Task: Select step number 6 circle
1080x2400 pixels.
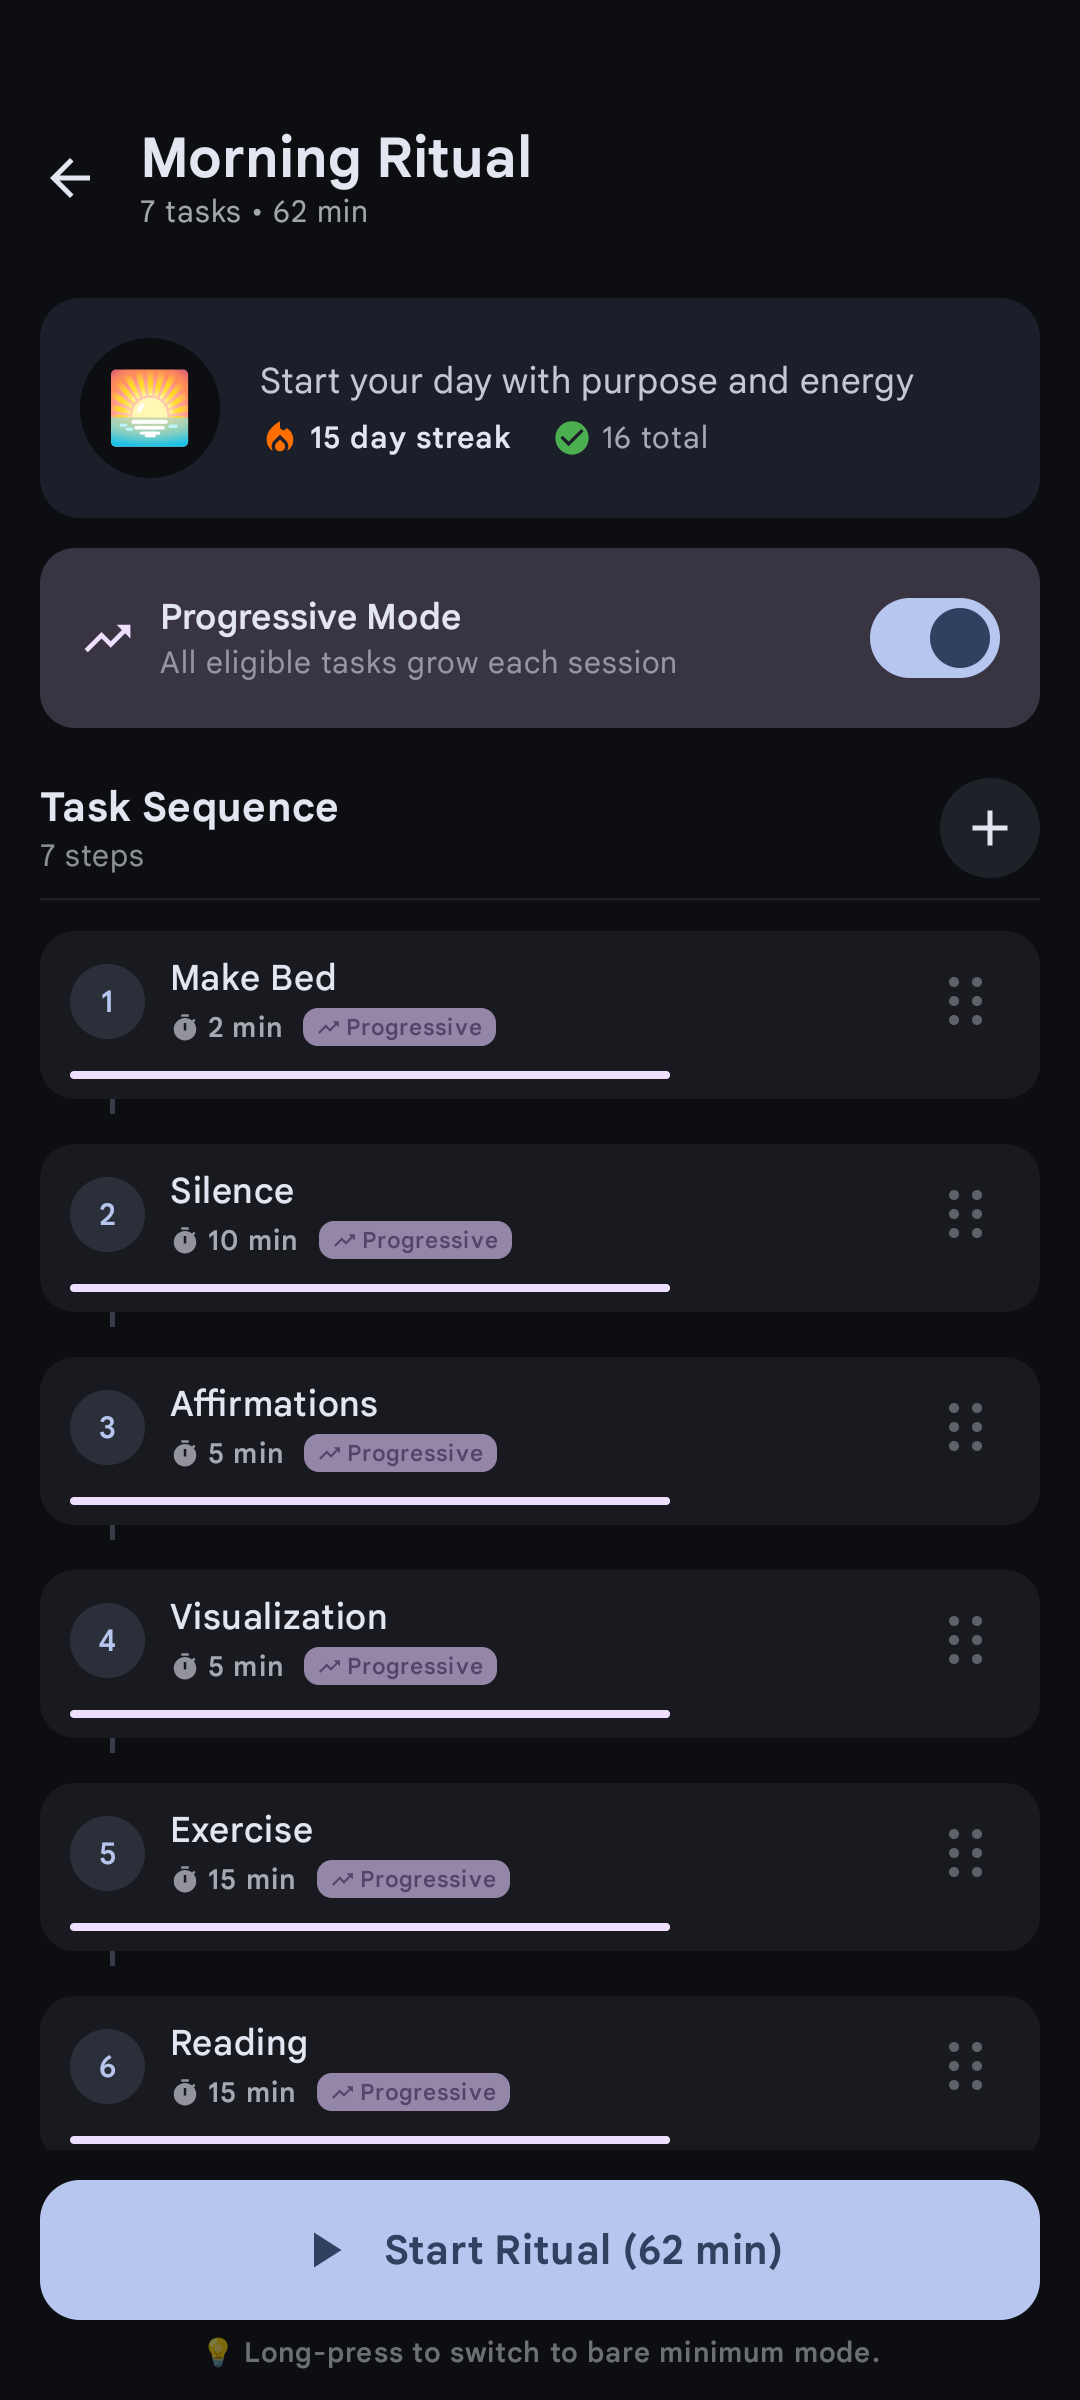Action: 108,2066
